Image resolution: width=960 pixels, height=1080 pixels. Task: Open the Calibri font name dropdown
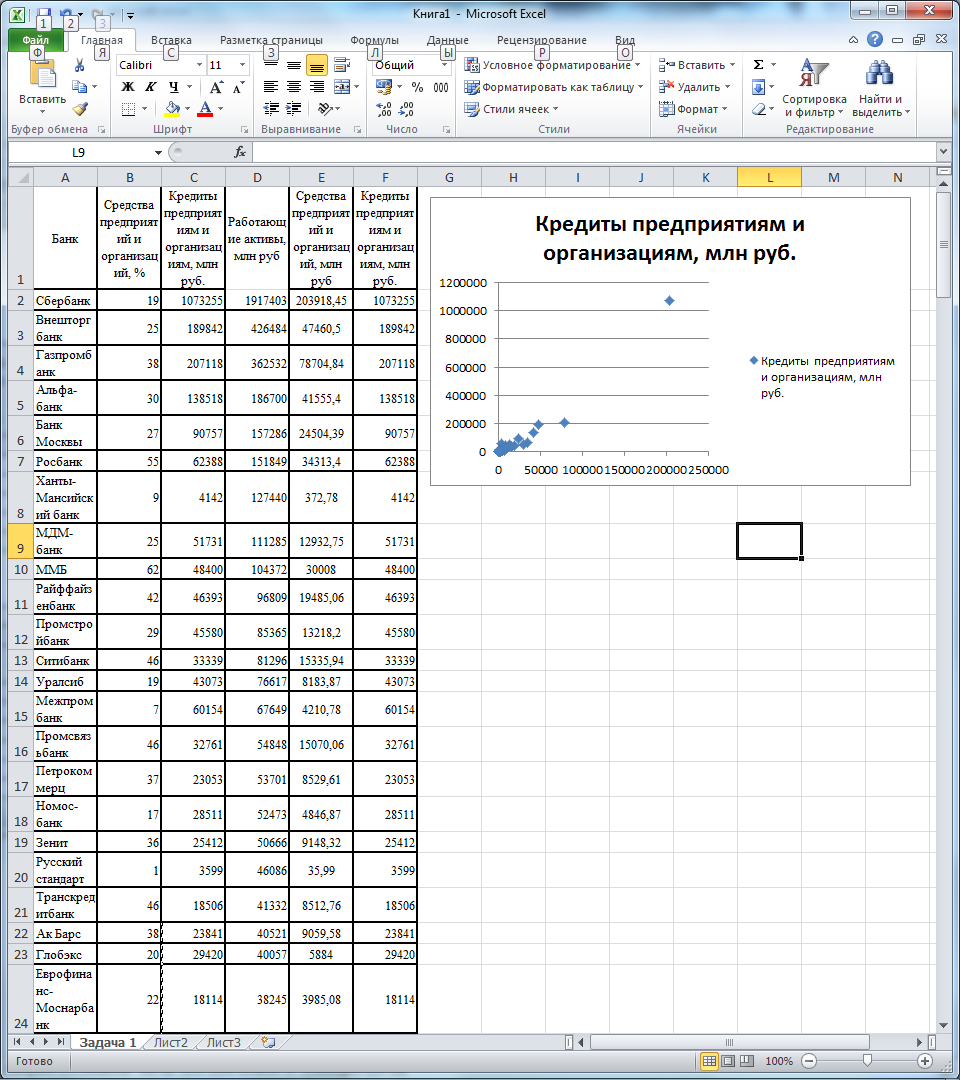click(x=200, y=65)
